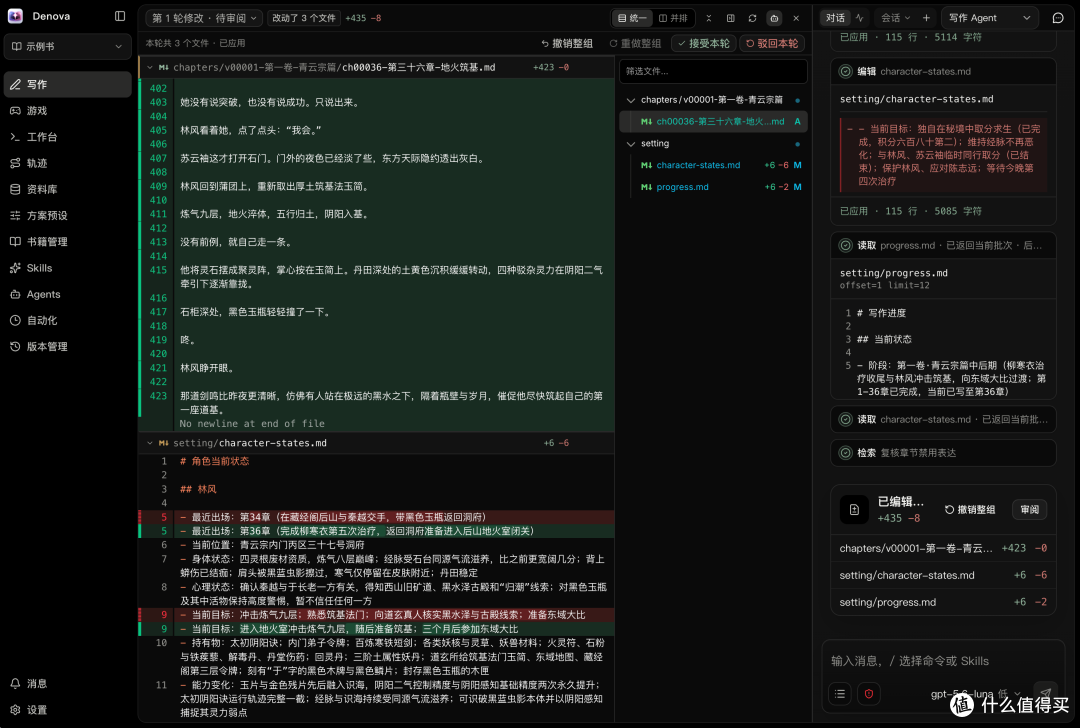Collapse the chapters/v00001 folder in file tree
The image size is (1080, 728).
630,100
